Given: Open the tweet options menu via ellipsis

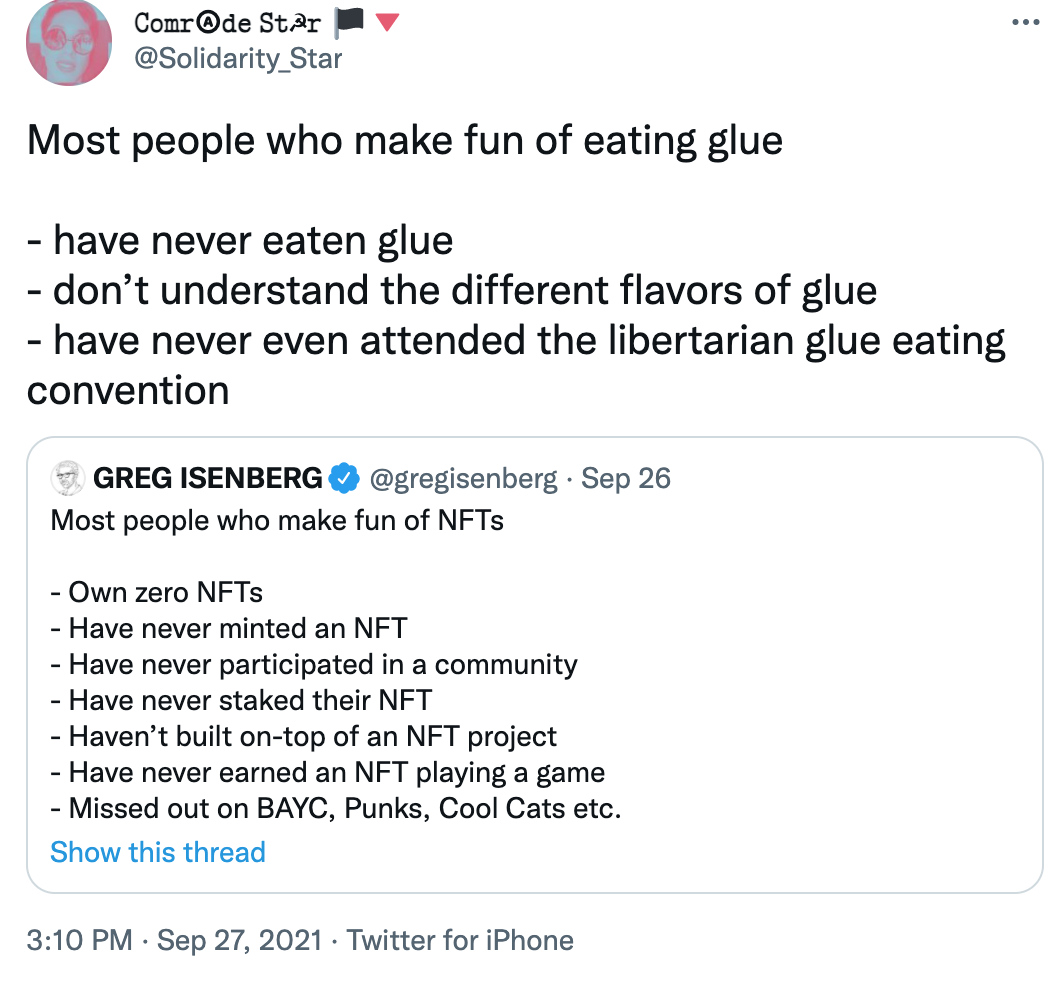Looking at the screenshot, I should click(1026, 22).
